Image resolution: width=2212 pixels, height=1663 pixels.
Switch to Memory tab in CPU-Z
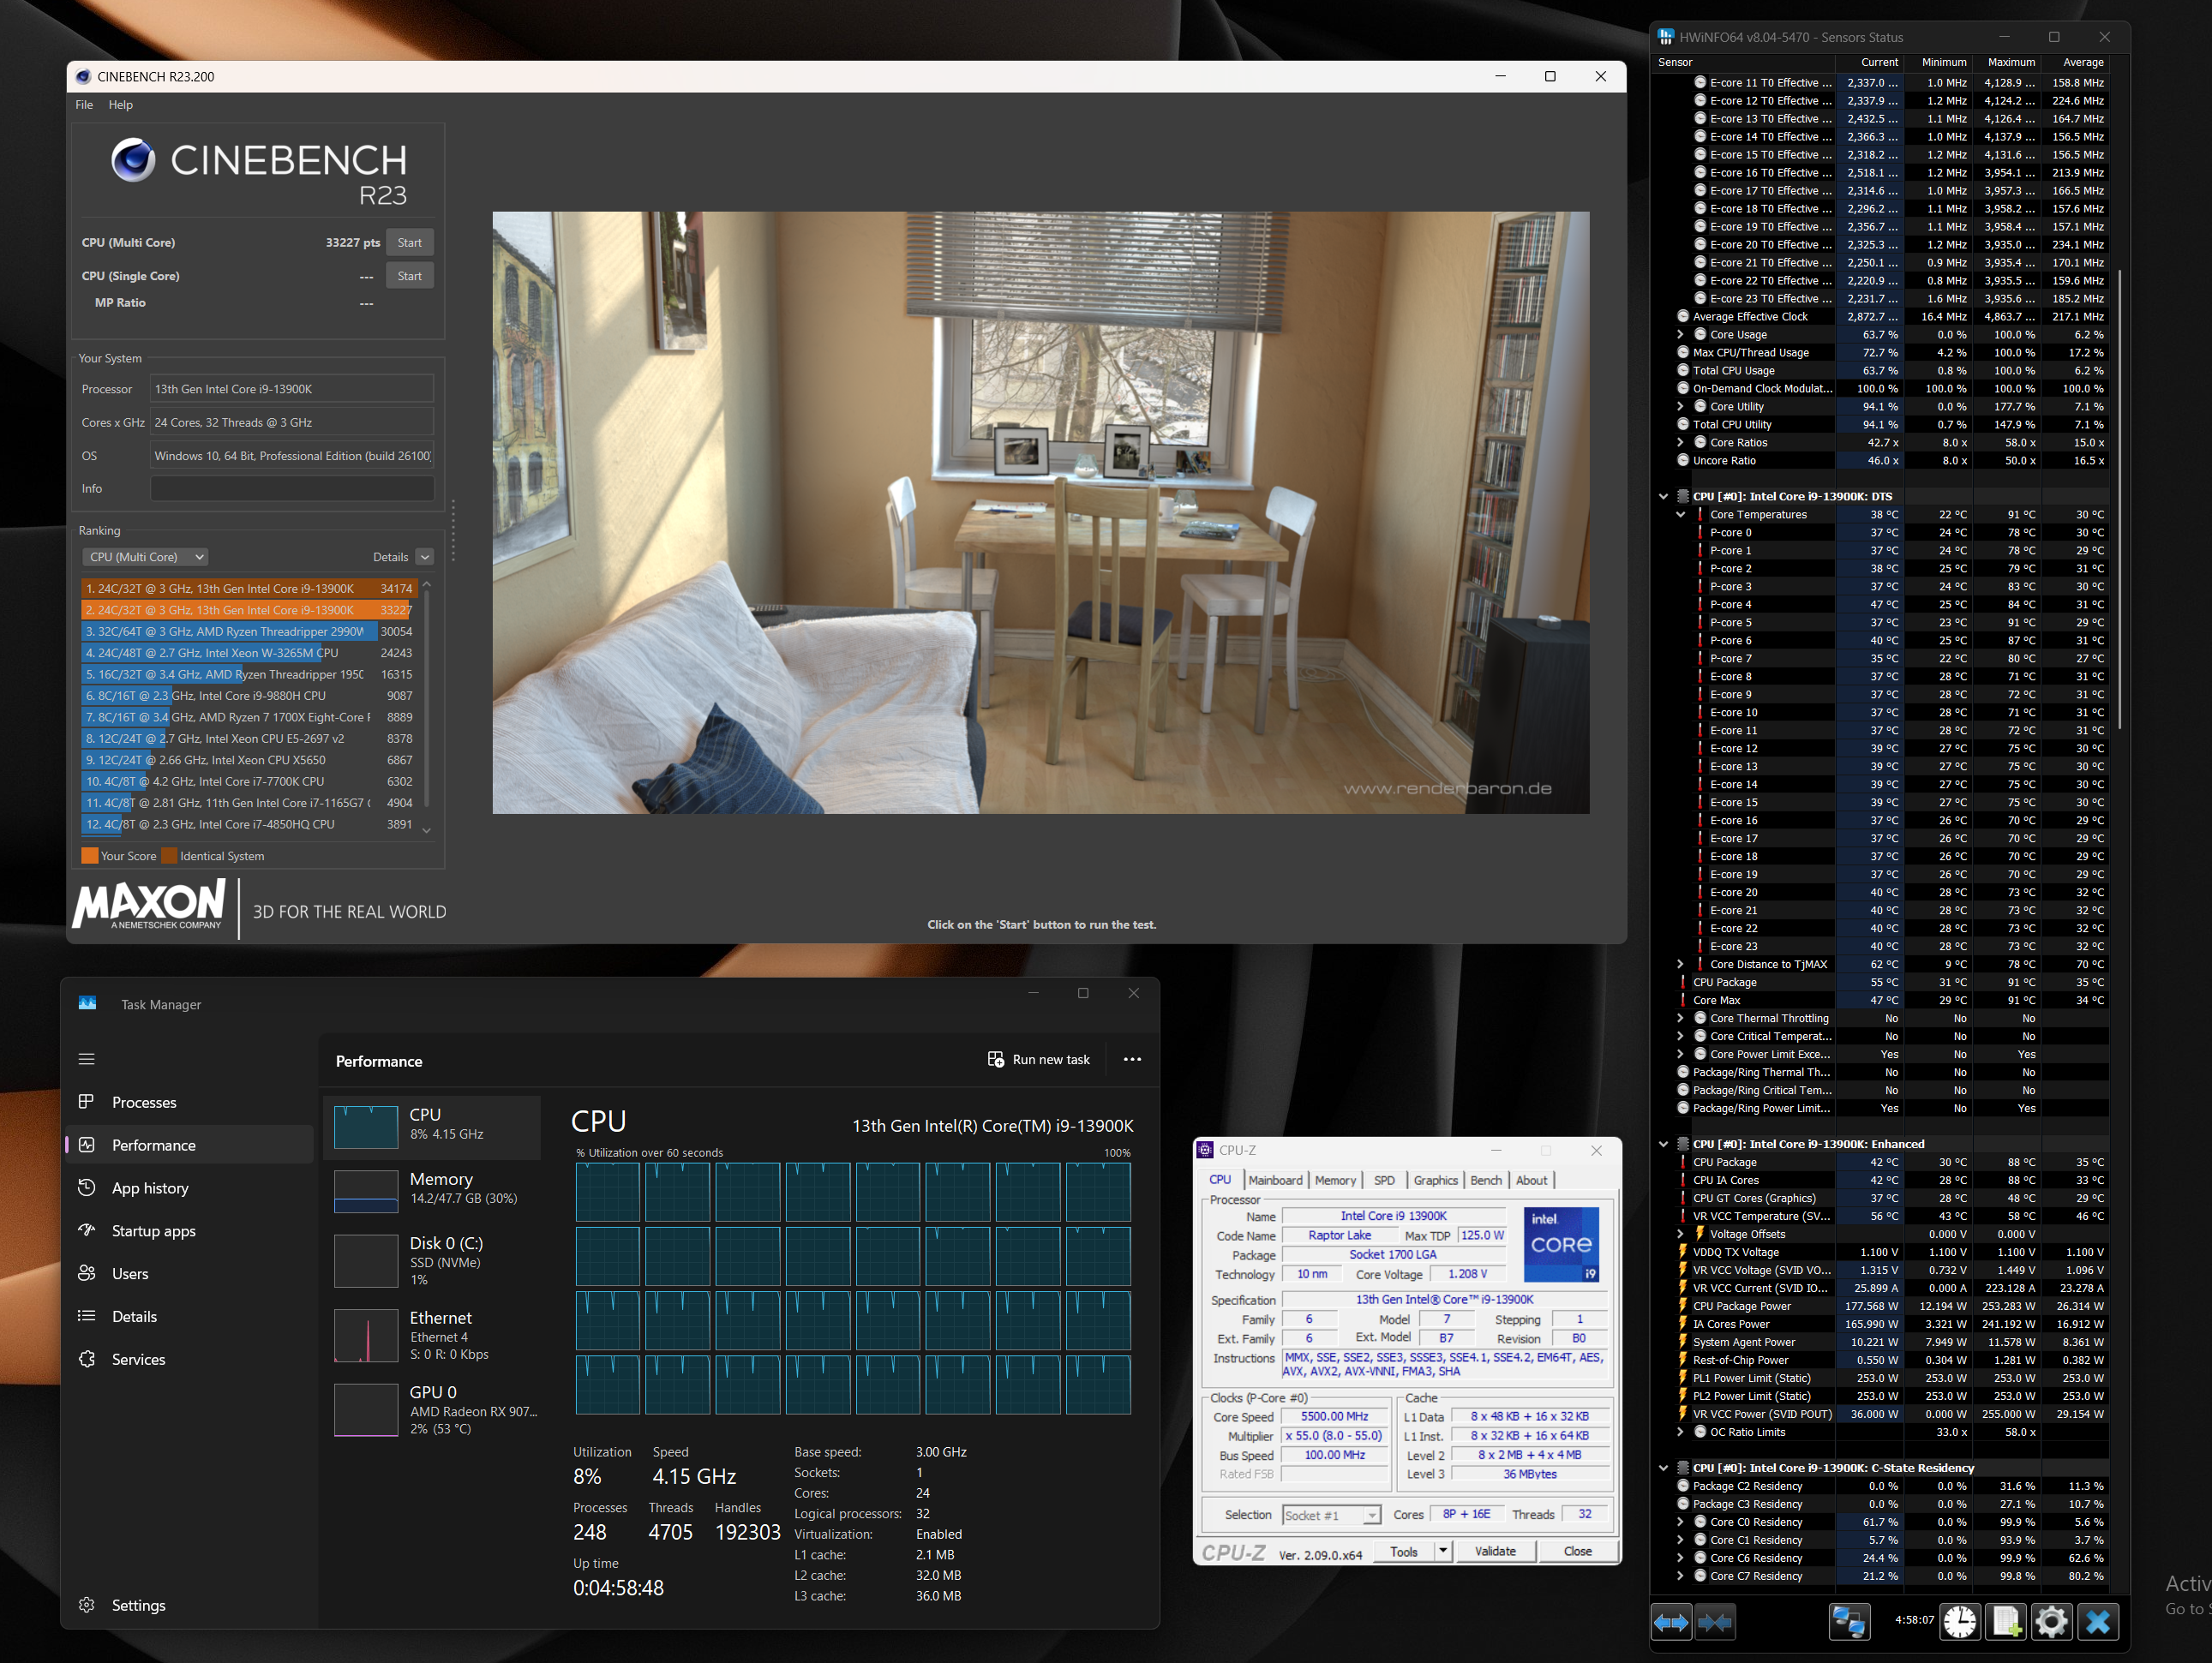pyautogui.click(x=1335, y=1181)
